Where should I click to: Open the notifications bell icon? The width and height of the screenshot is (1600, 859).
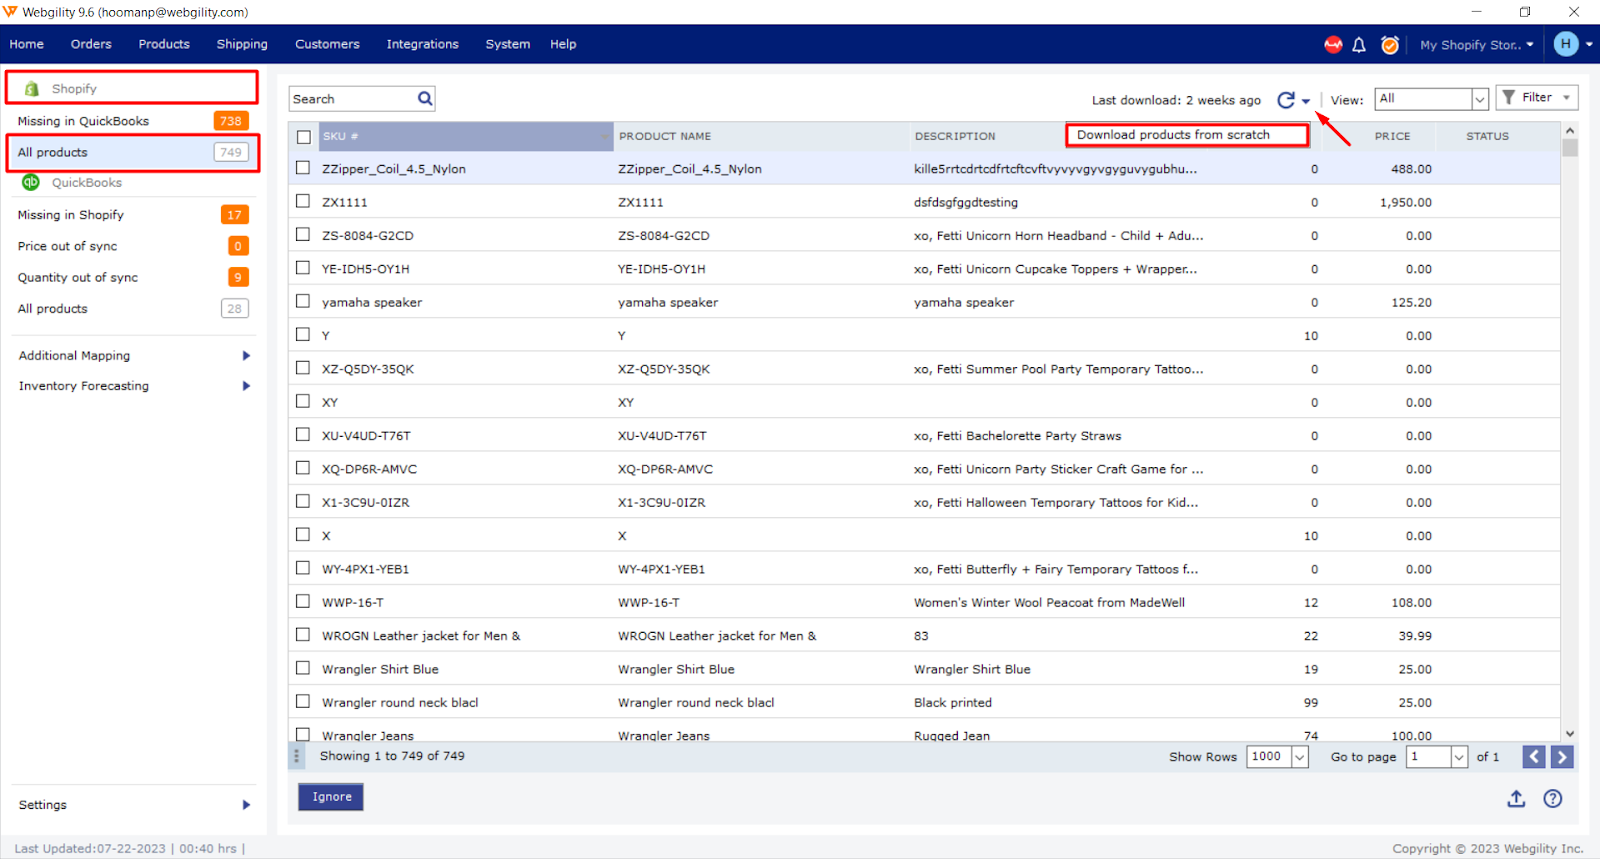1359,45
